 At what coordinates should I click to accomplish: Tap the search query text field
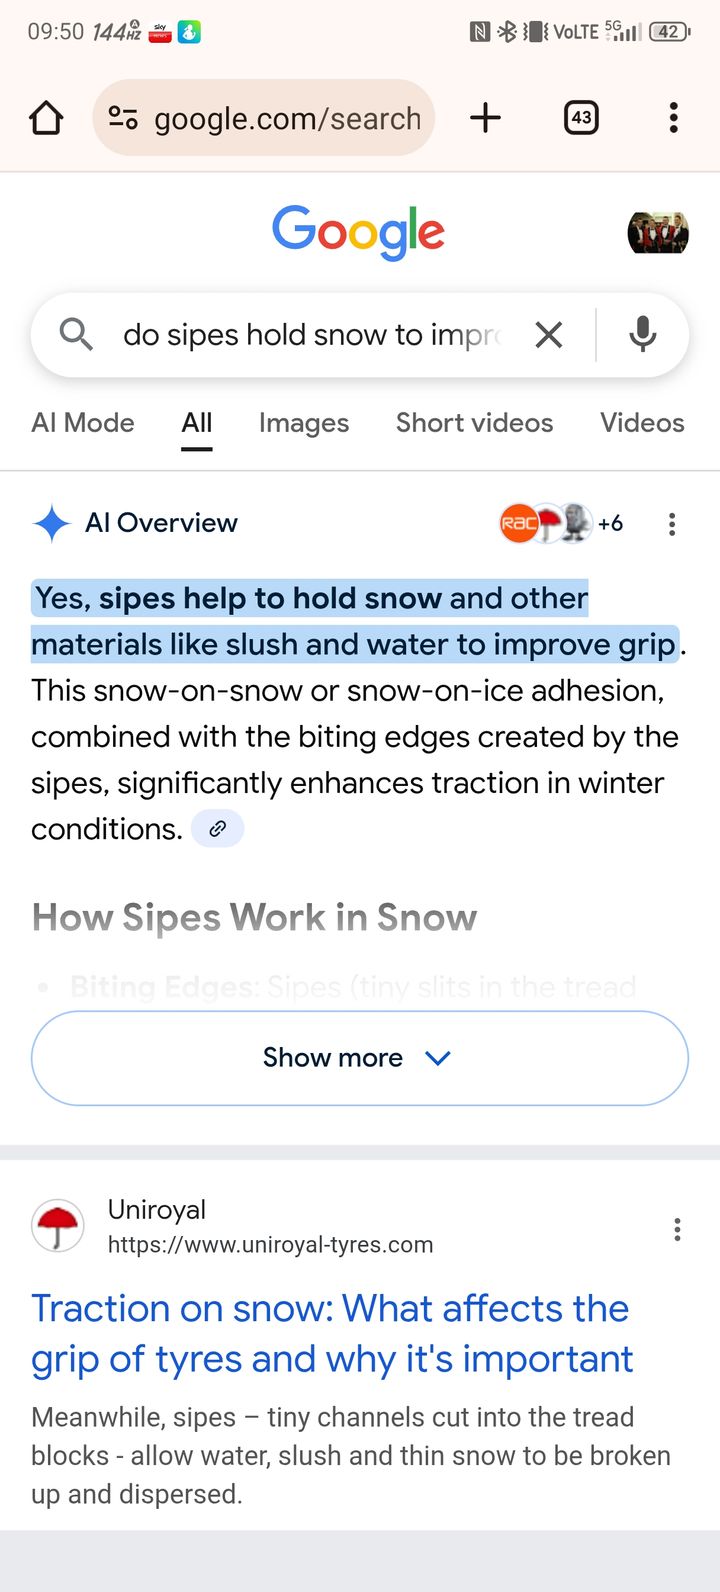click(310, 335)
